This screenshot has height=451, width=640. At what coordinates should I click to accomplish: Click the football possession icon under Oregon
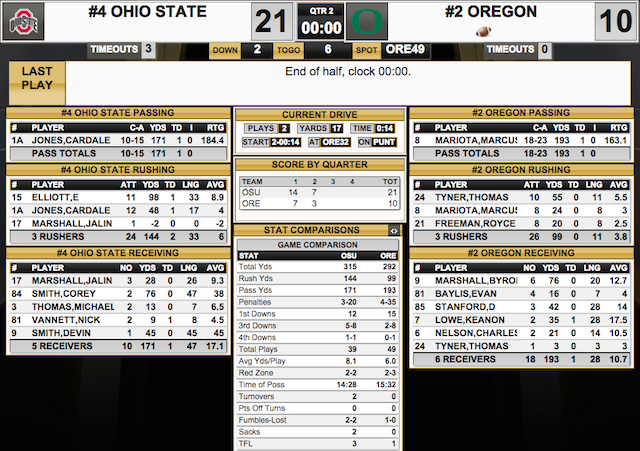483,31
